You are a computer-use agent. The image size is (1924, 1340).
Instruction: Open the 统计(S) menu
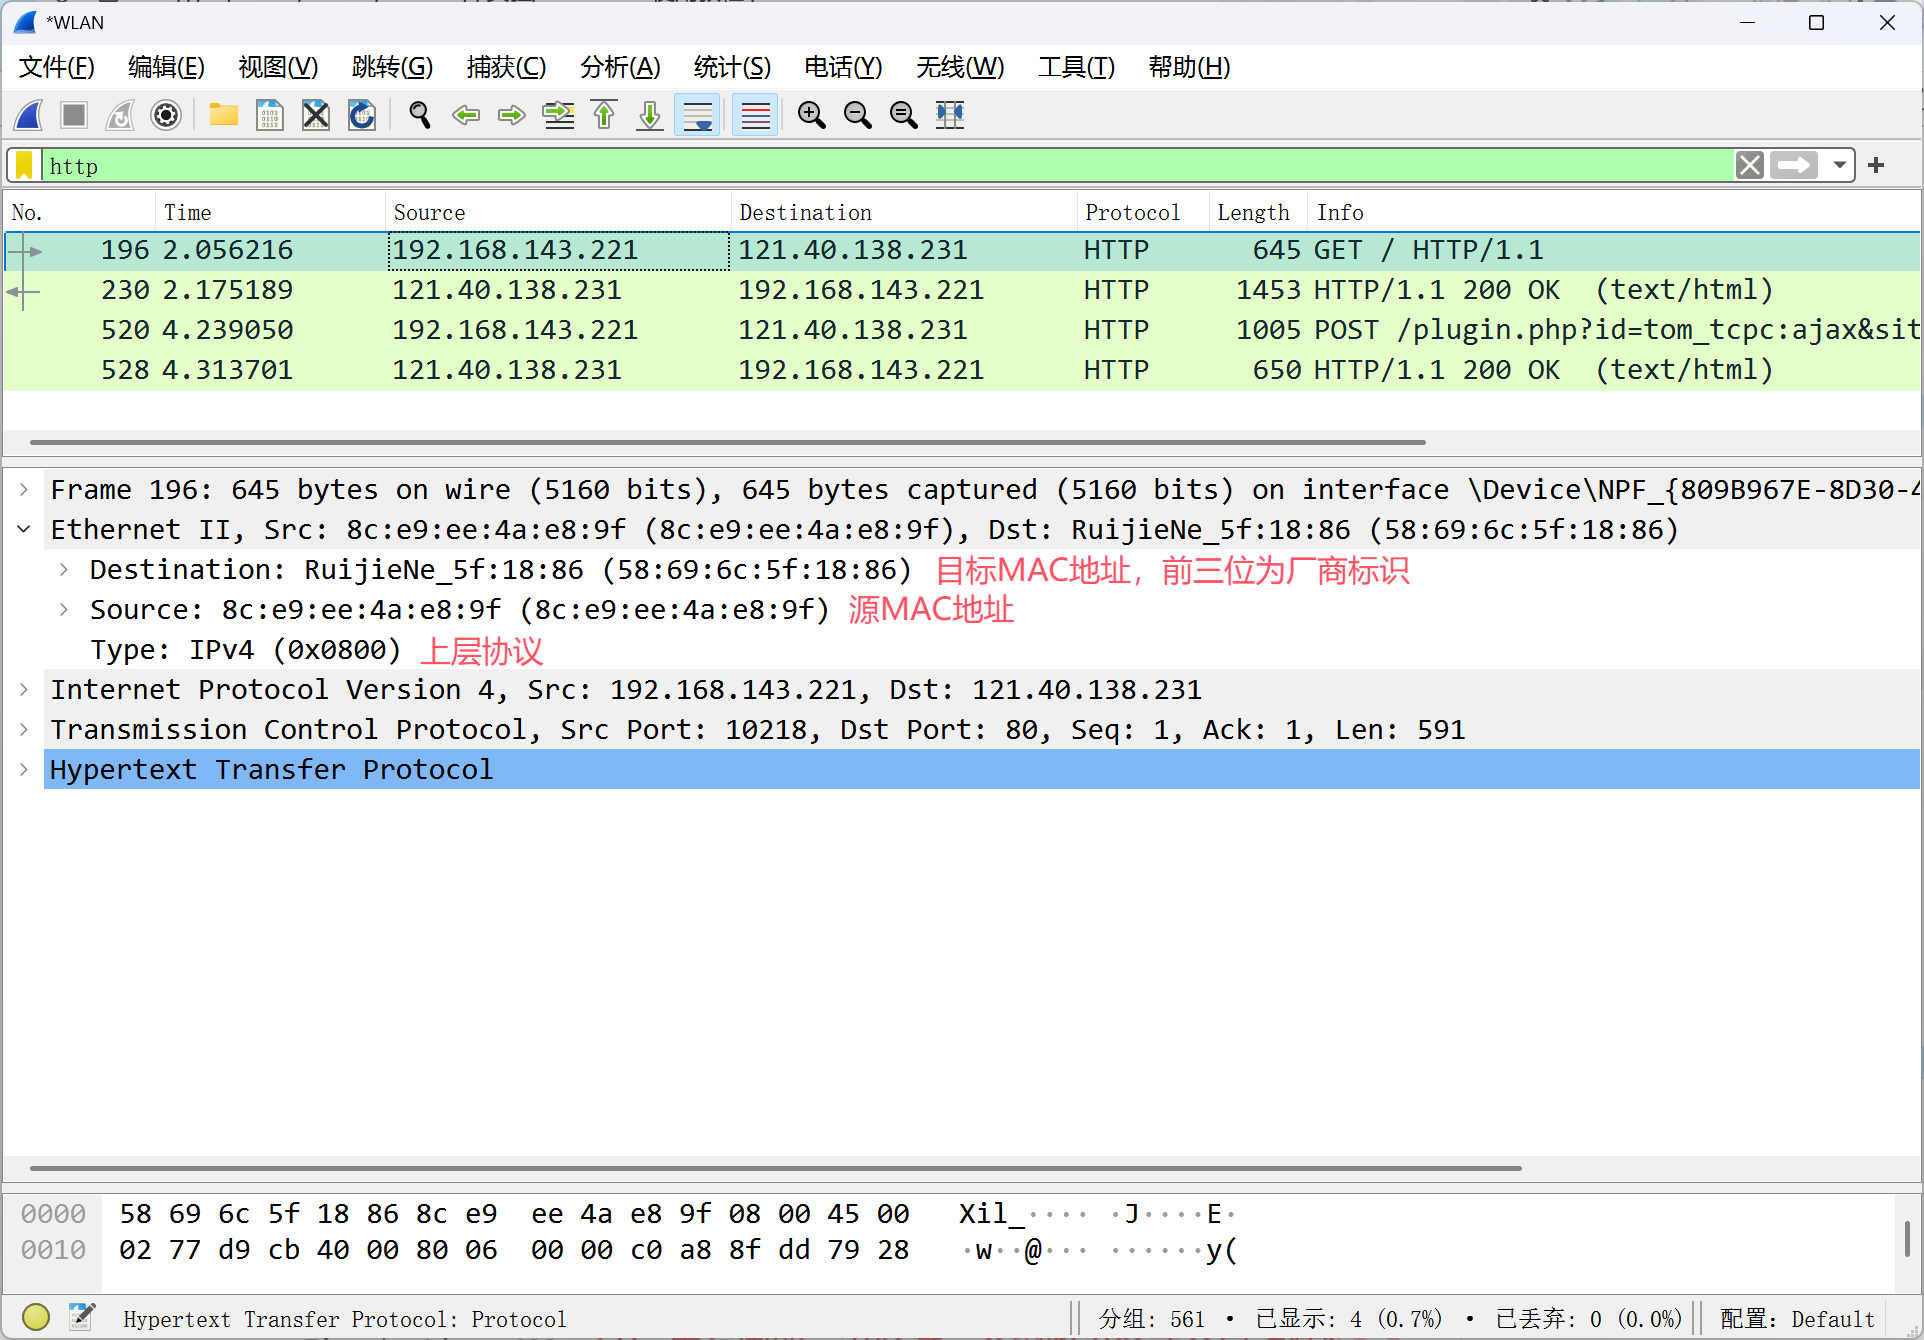pyautogui.click(x=731, y=67)
